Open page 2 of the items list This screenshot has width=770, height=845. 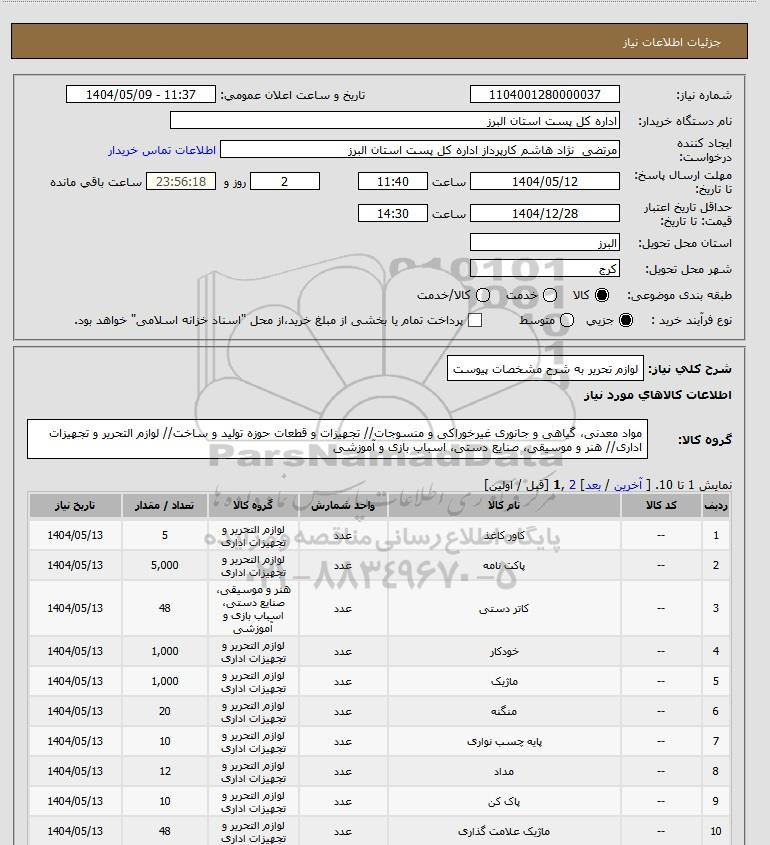coord(572,485)
